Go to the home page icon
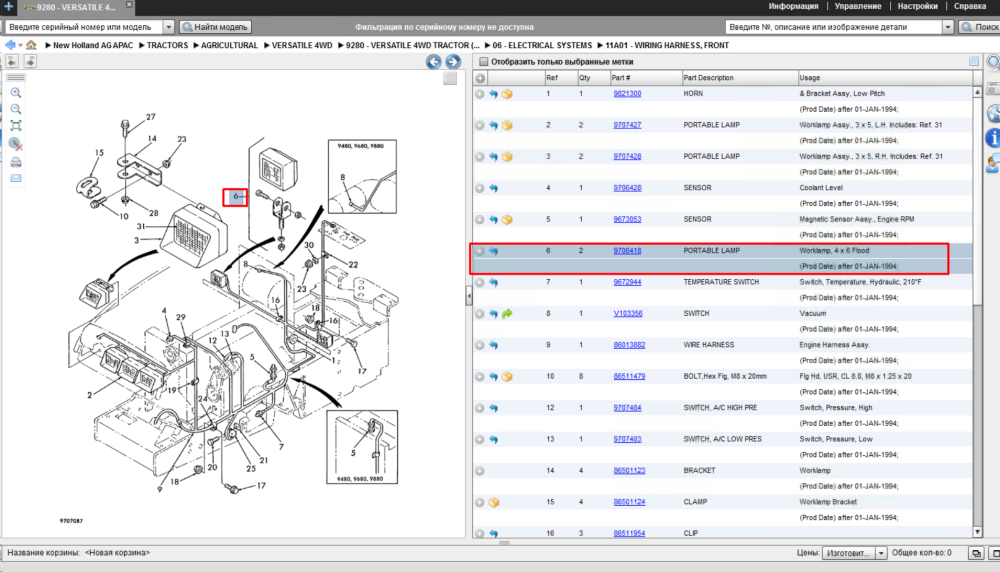The image size is (1000, 572). pyautogui.click(x=31, y=45)
